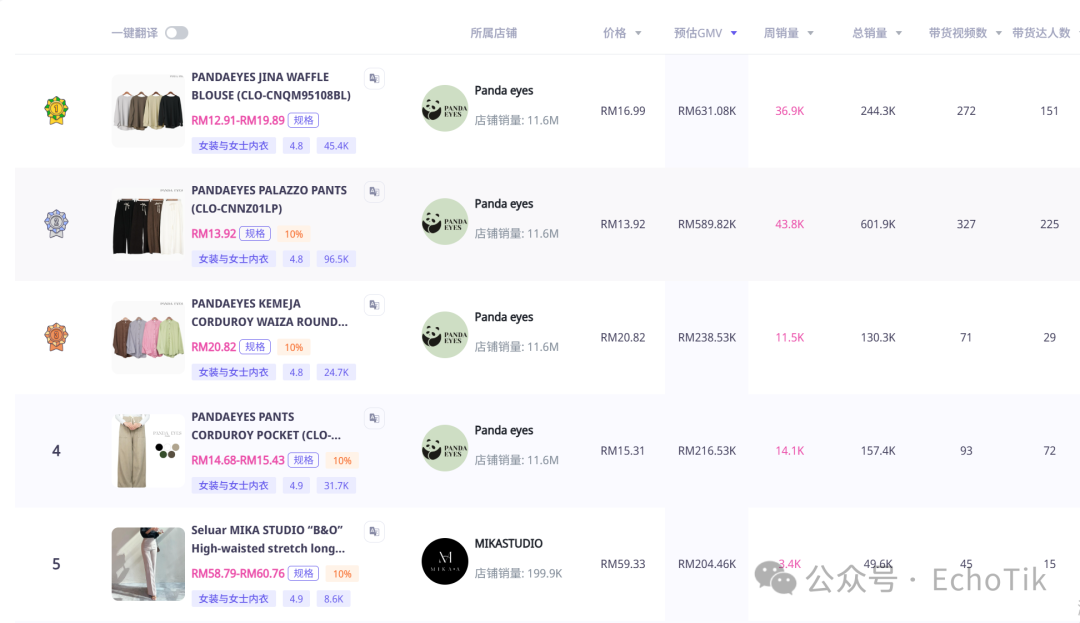Click 规格 button on PALAZZO PANTS
The width and height of the screenshot is (1080, 623).
(x=256, y=234)
